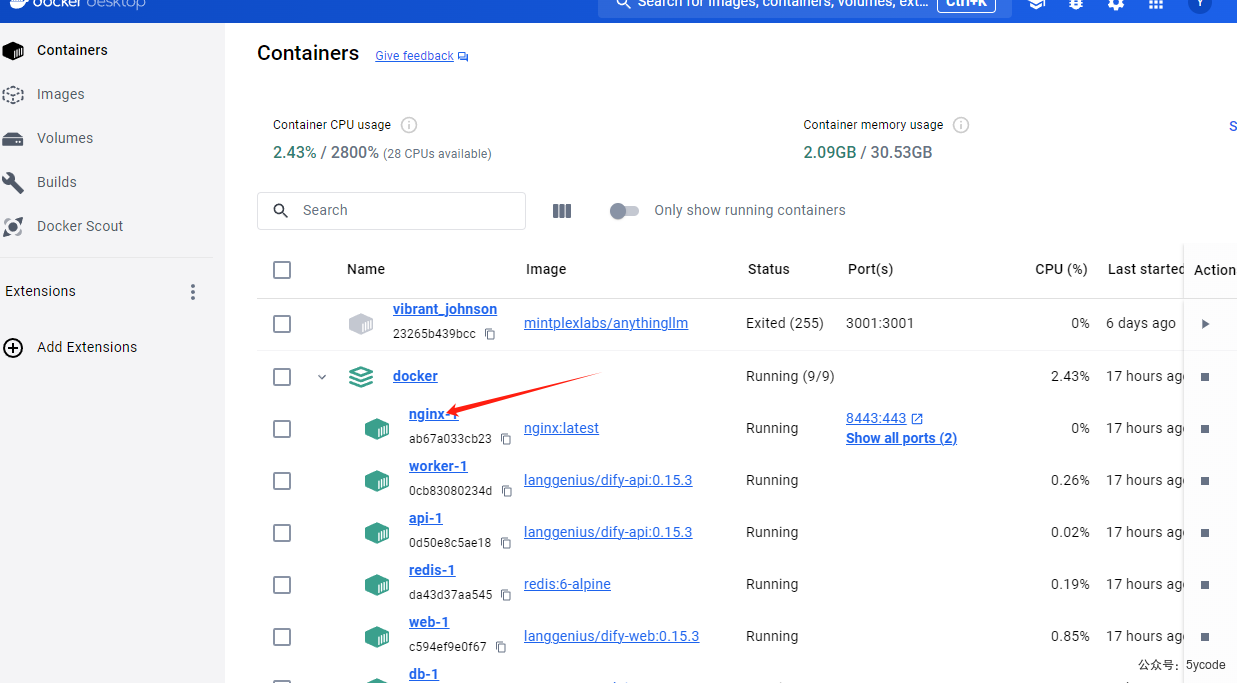Open the nginx-1 container link
Screen dimensions: 1237x683
(433, 414)
